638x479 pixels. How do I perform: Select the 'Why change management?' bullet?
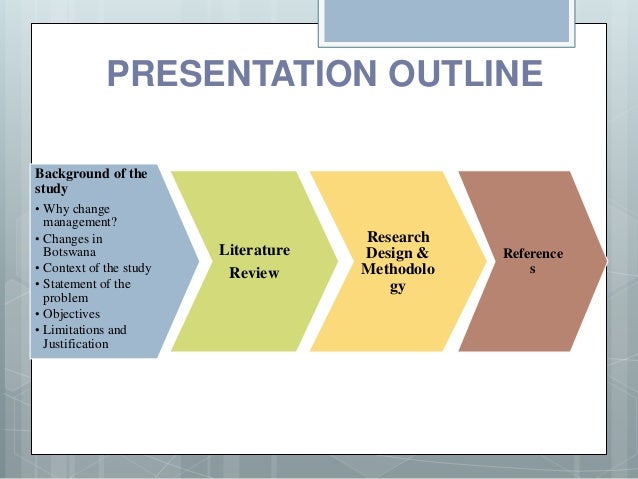click(76, 215)
